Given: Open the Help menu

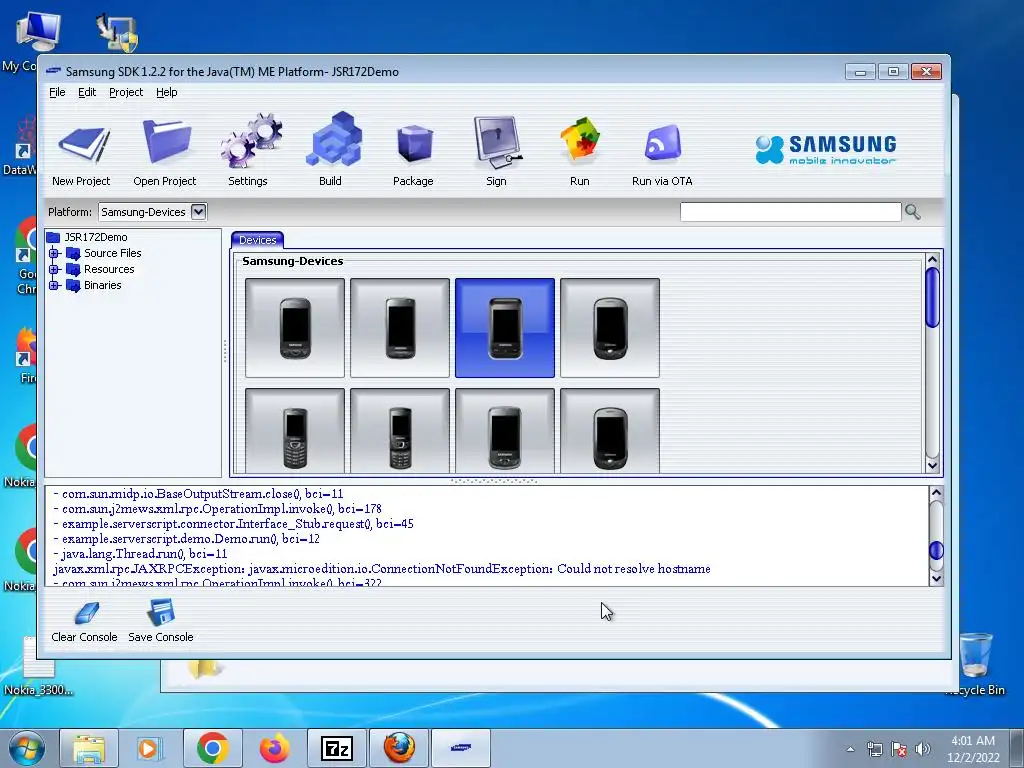Looking at the screenshot, I should [167, 92].
